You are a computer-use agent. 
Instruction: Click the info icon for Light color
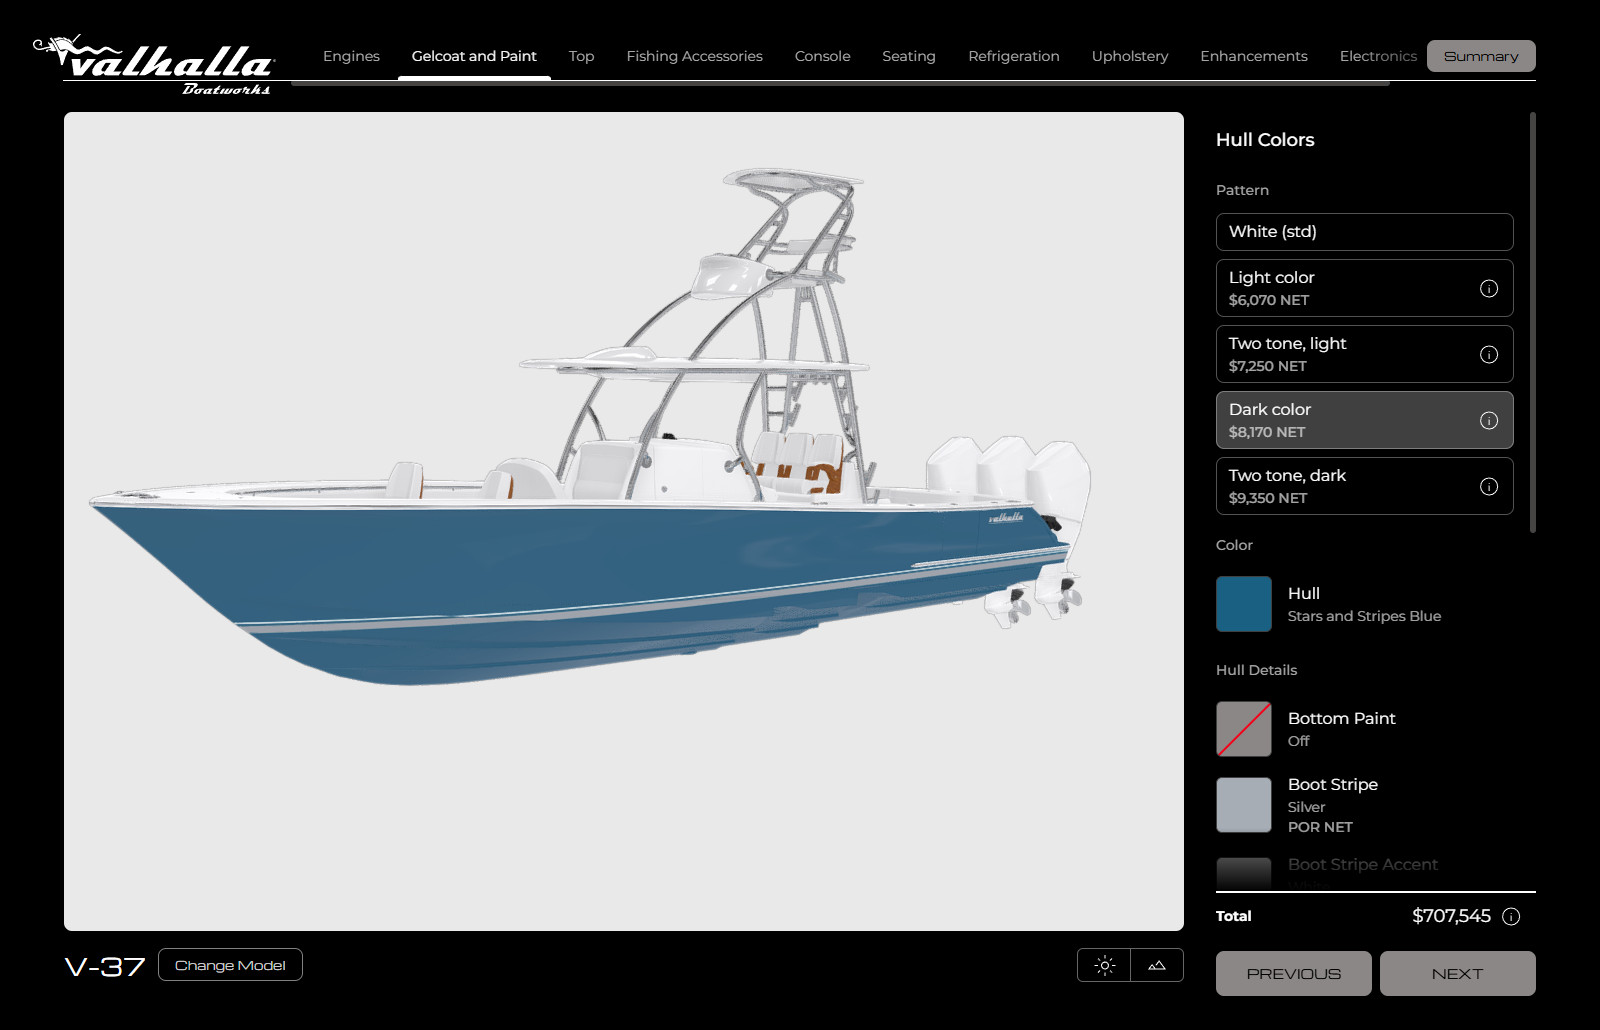1488,289
